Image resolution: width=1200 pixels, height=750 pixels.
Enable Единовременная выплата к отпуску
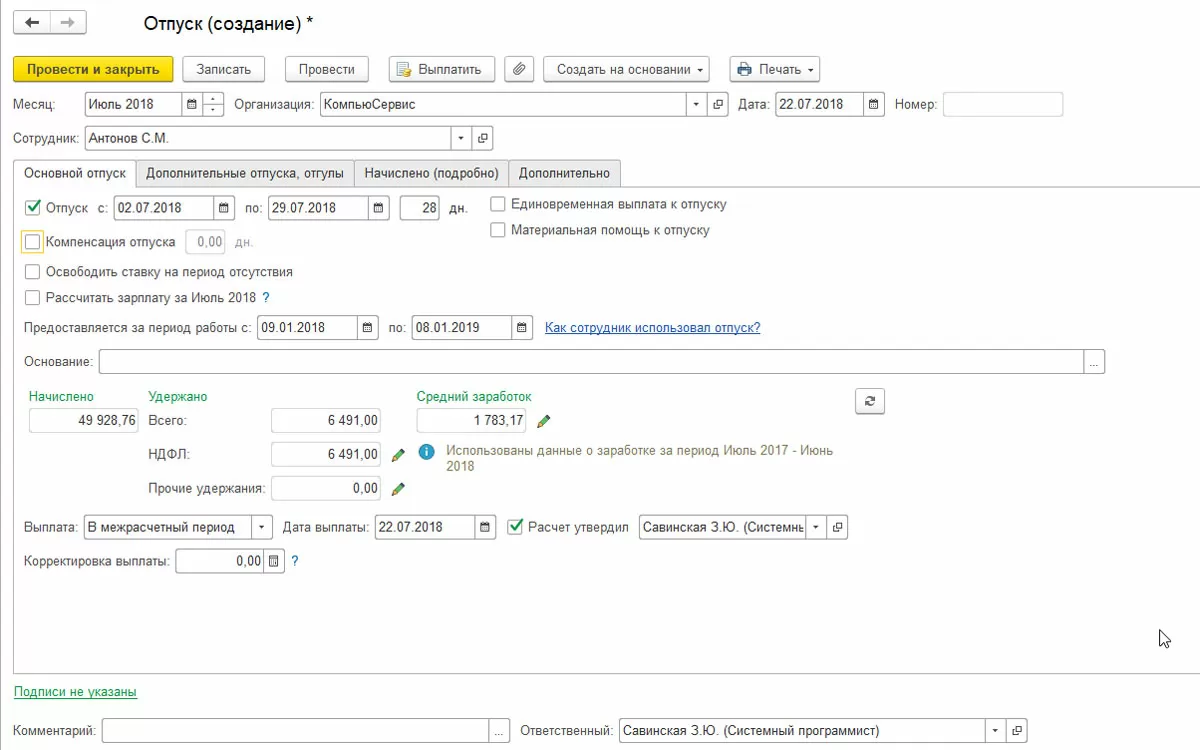click(498, 204)
